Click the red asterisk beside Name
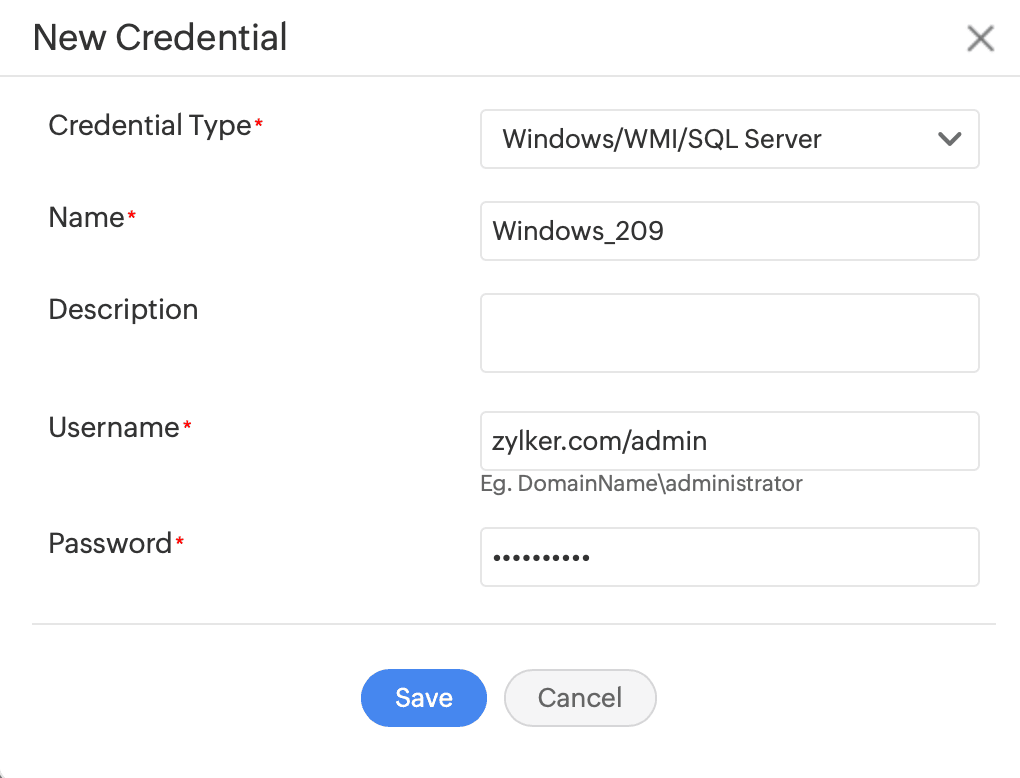 click(x=131, y=216)
